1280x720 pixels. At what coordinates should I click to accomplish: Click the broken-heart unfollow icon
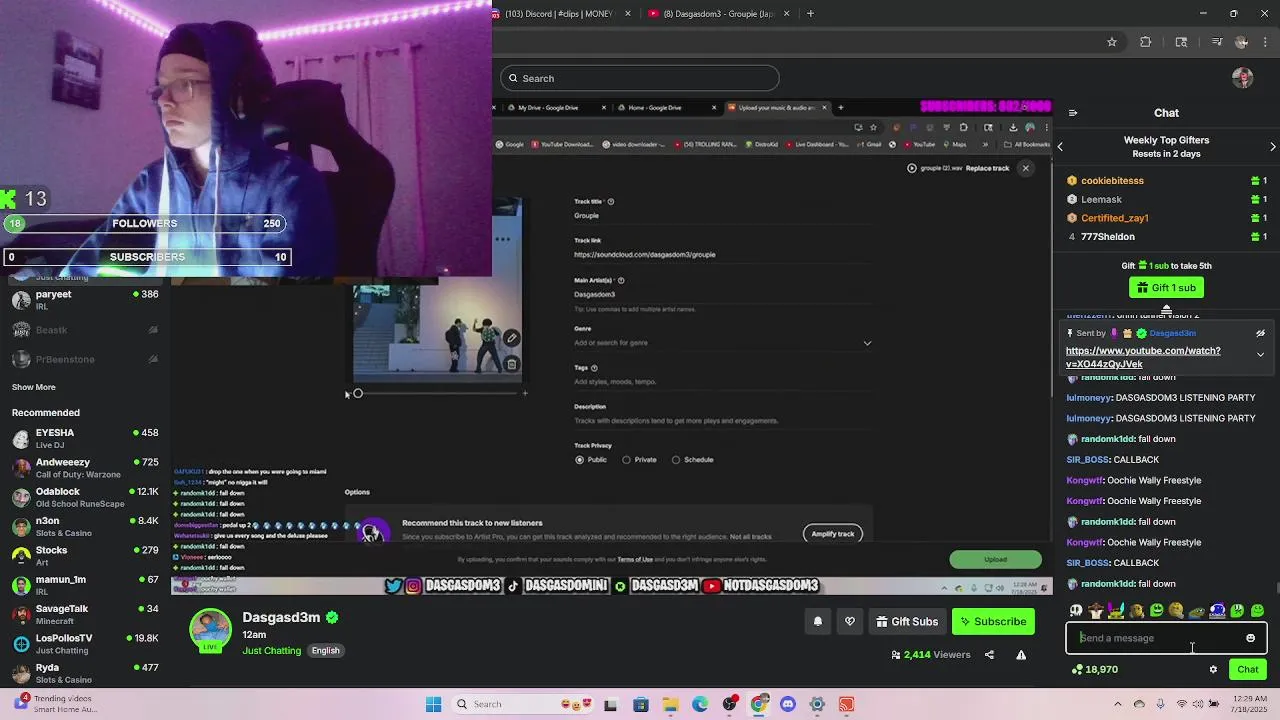pyautogui.click(x=850, y=622)
